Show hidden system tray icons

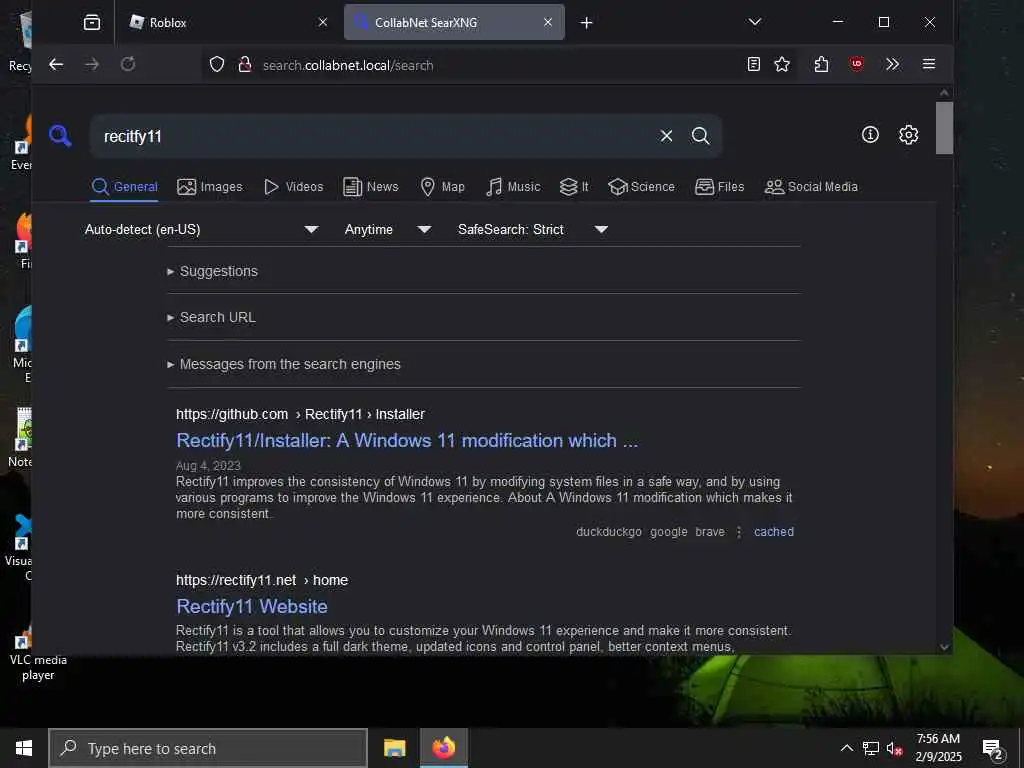[x=846, y=748]
